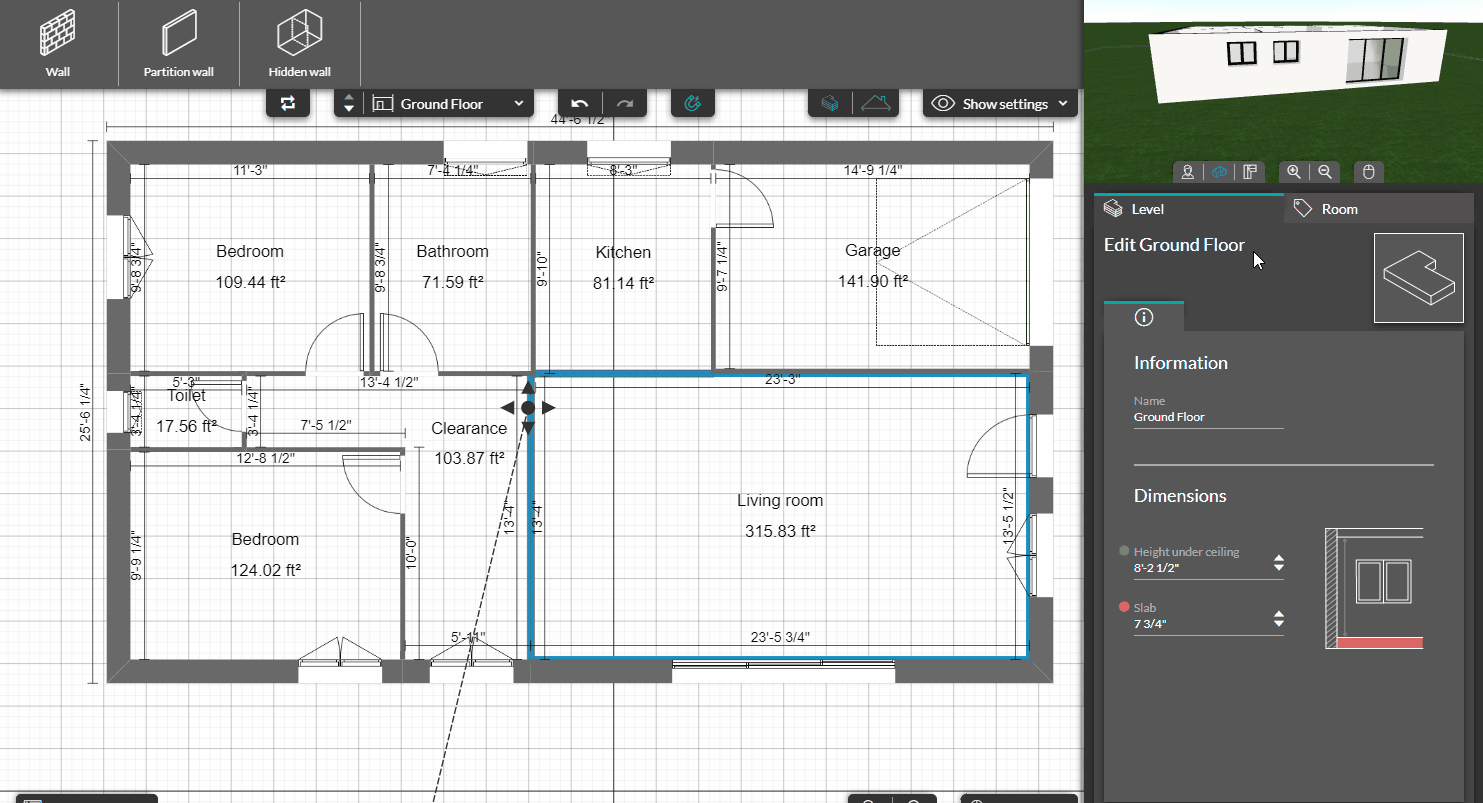
Task: Redo the last undone action
Action: coord(624,103)
